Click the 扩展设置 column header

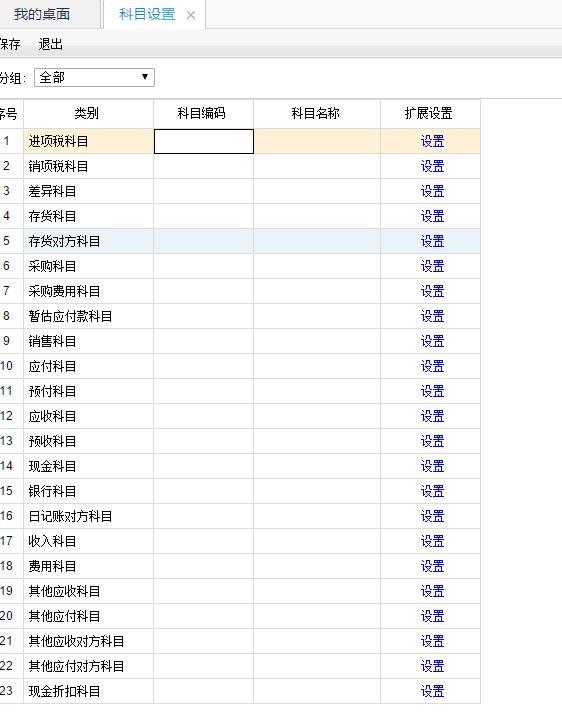coord(430,114)
